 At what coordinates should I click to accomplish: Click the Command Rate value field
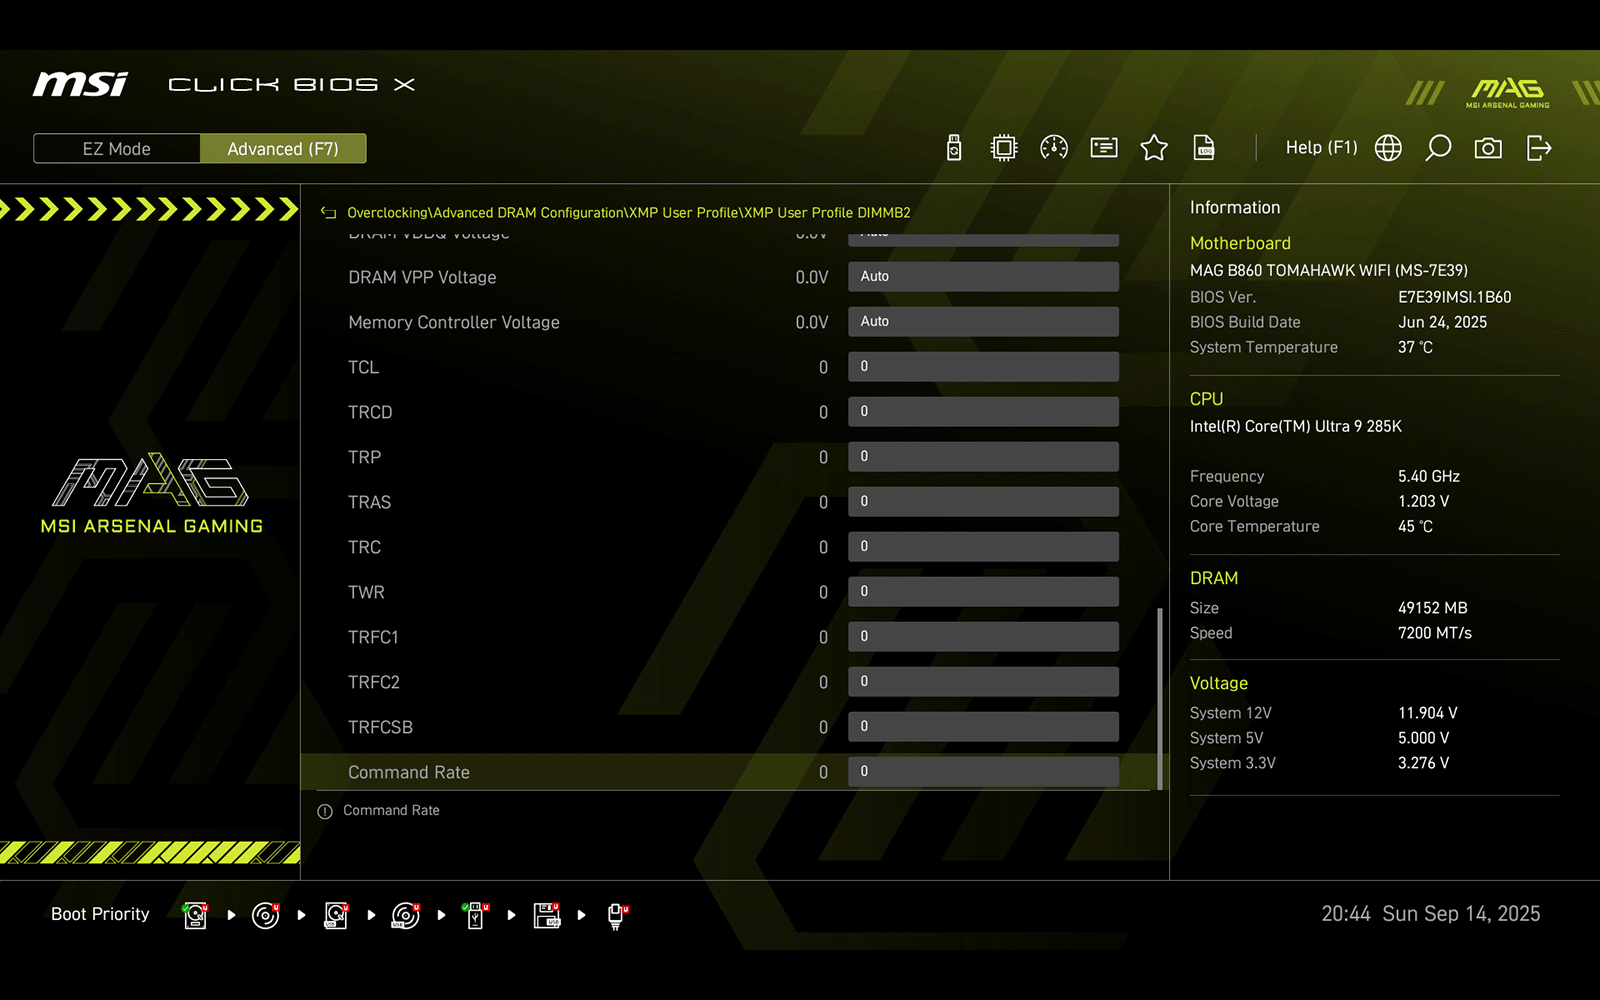pyautogui.click(x=983, y=772)
